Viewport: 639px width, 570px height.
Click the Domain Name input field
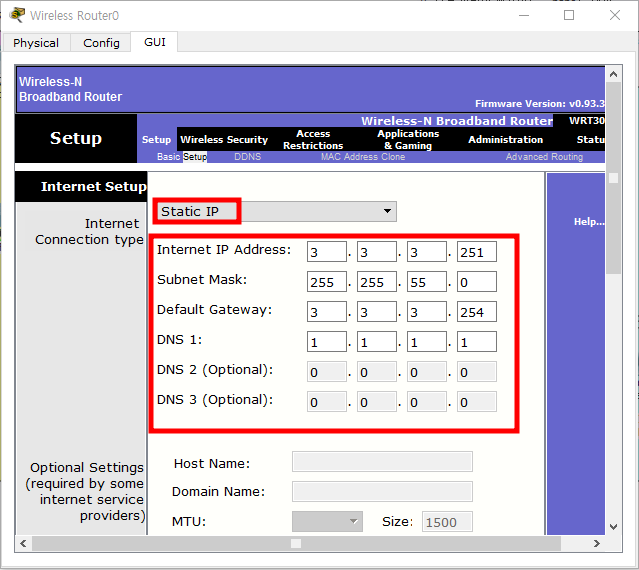[x=382, y=491]
